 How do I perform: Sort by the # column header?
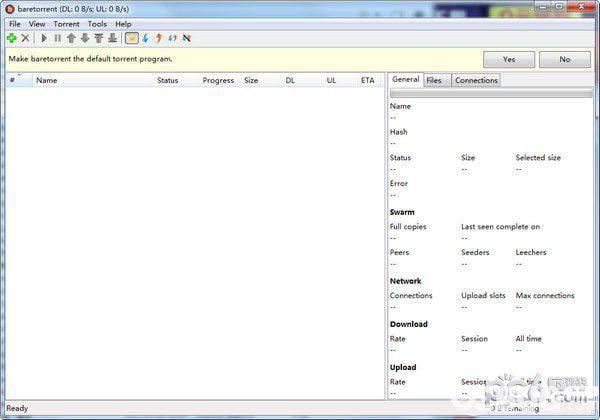click(19, 80)
